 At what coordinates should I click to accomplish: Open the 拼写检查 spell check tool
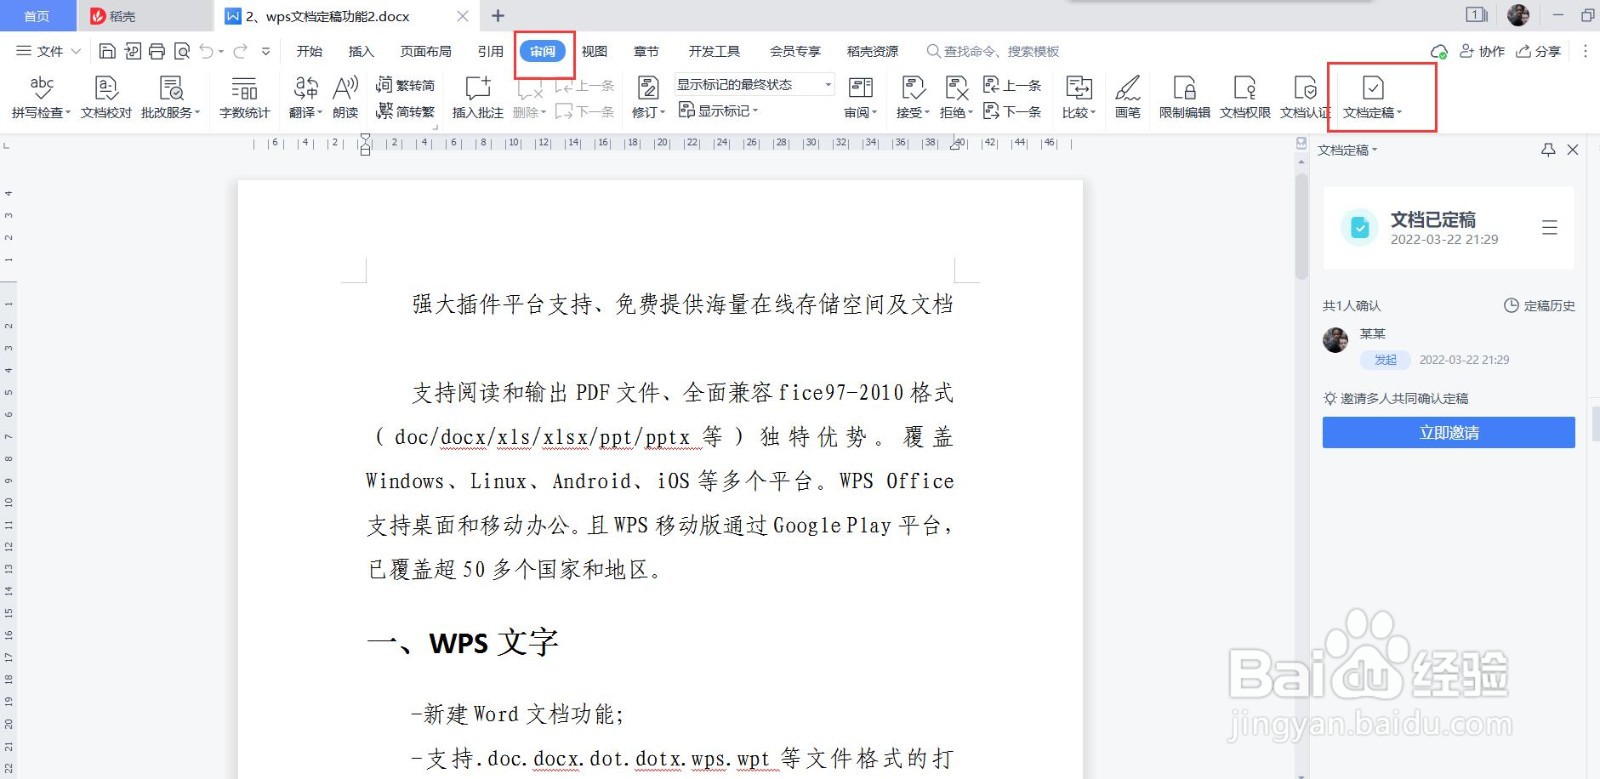click(x=41, y=98)
